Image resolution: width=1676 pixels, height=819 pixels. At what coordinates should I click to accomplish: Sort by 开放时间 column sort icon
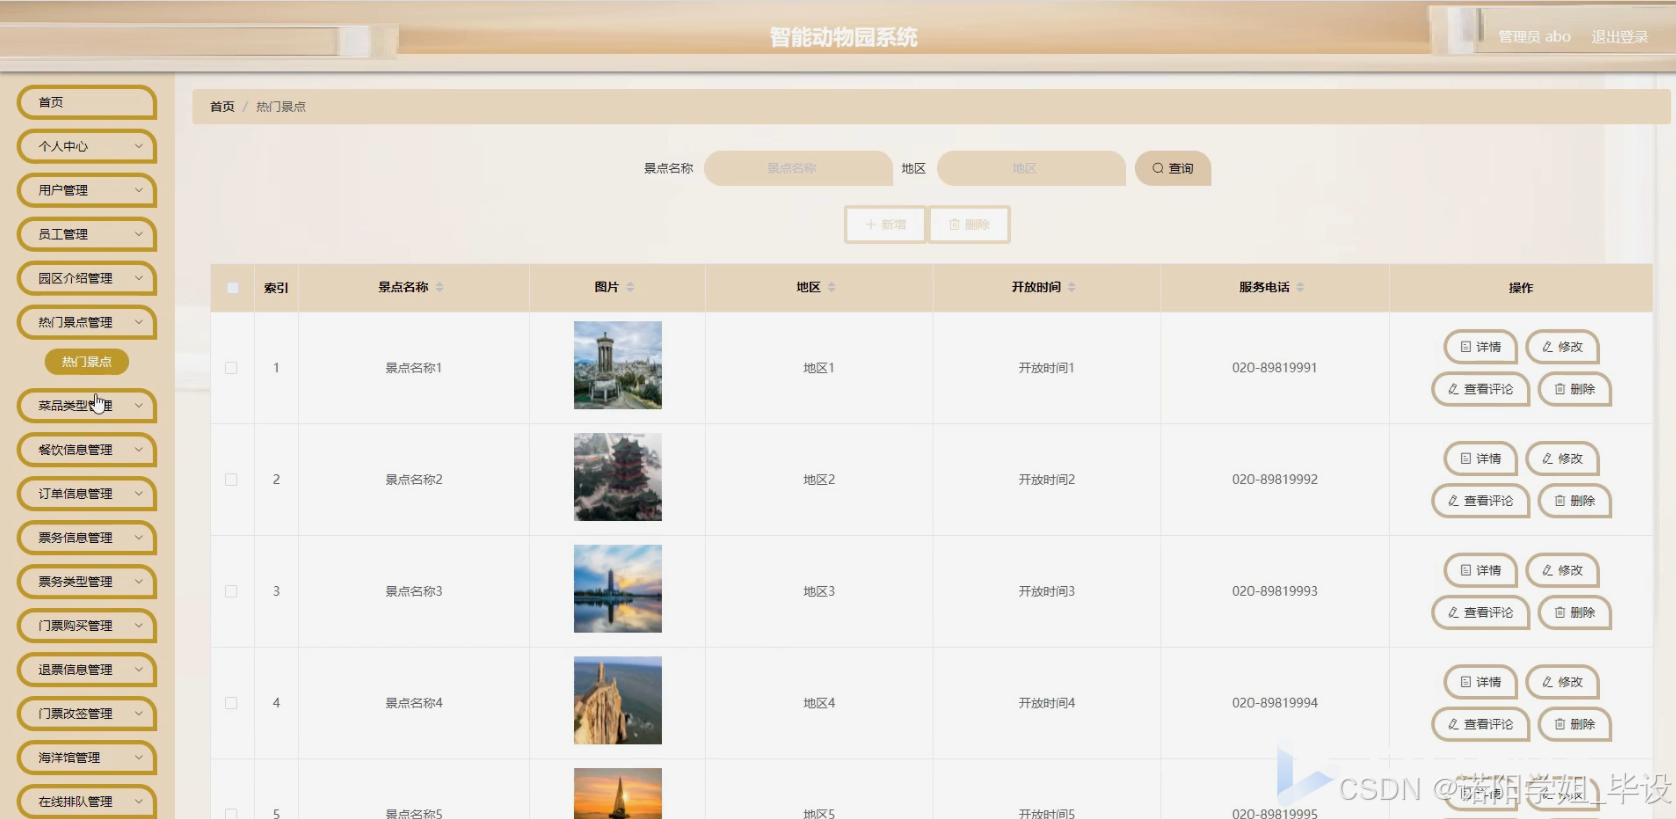click(1072, 287)
